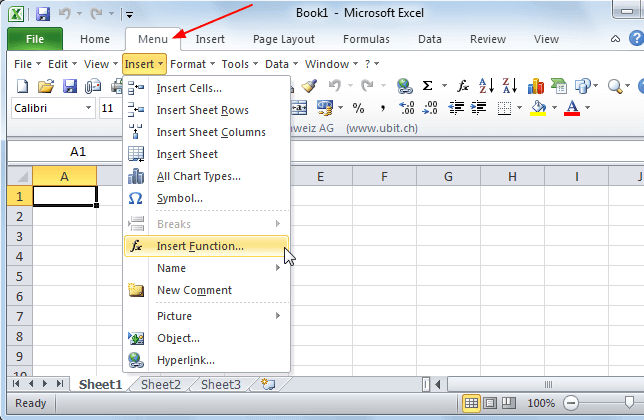Click the PivotTable icon in toolbar
This screenshot has height=420, width=644.
coord(559,86)
